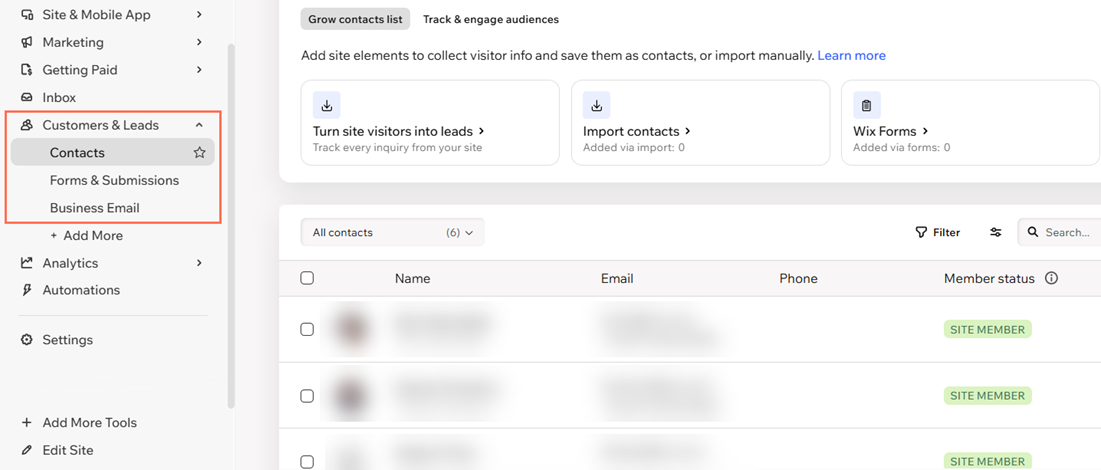This screenshot has width=1101, height=470.
Task: Open Business Email
Action: [x=95, y=208]
